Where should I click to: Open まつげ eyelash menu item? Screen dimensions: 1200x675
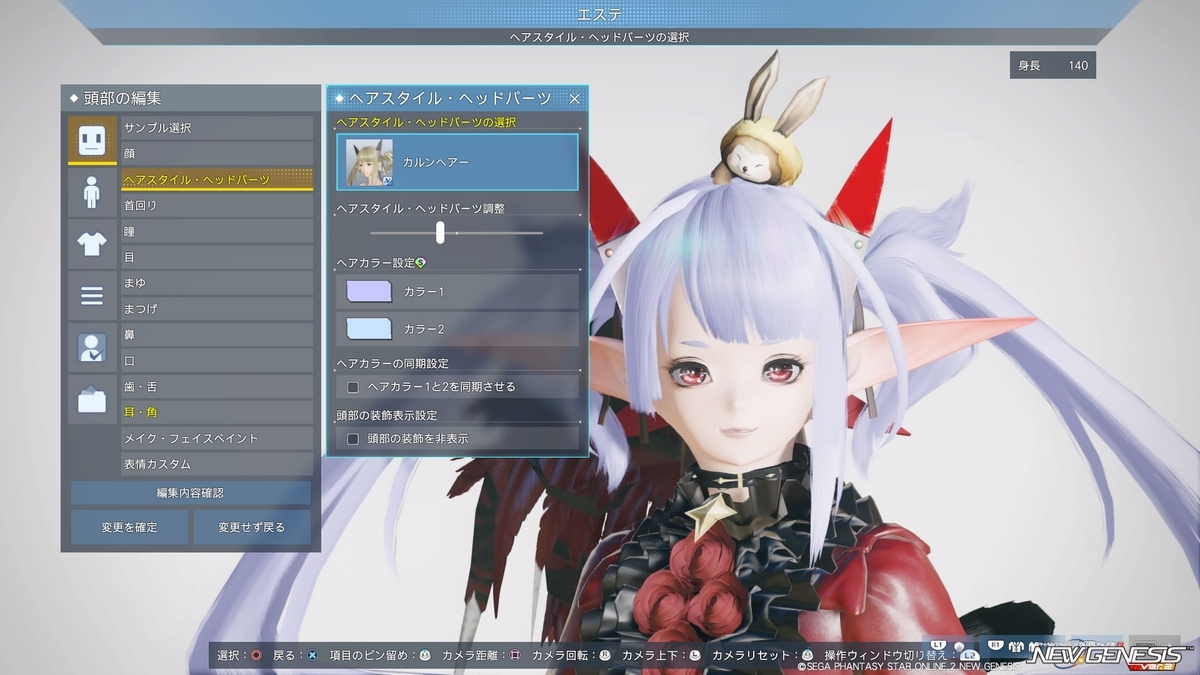pyautogui.click(x=217, y=310)
